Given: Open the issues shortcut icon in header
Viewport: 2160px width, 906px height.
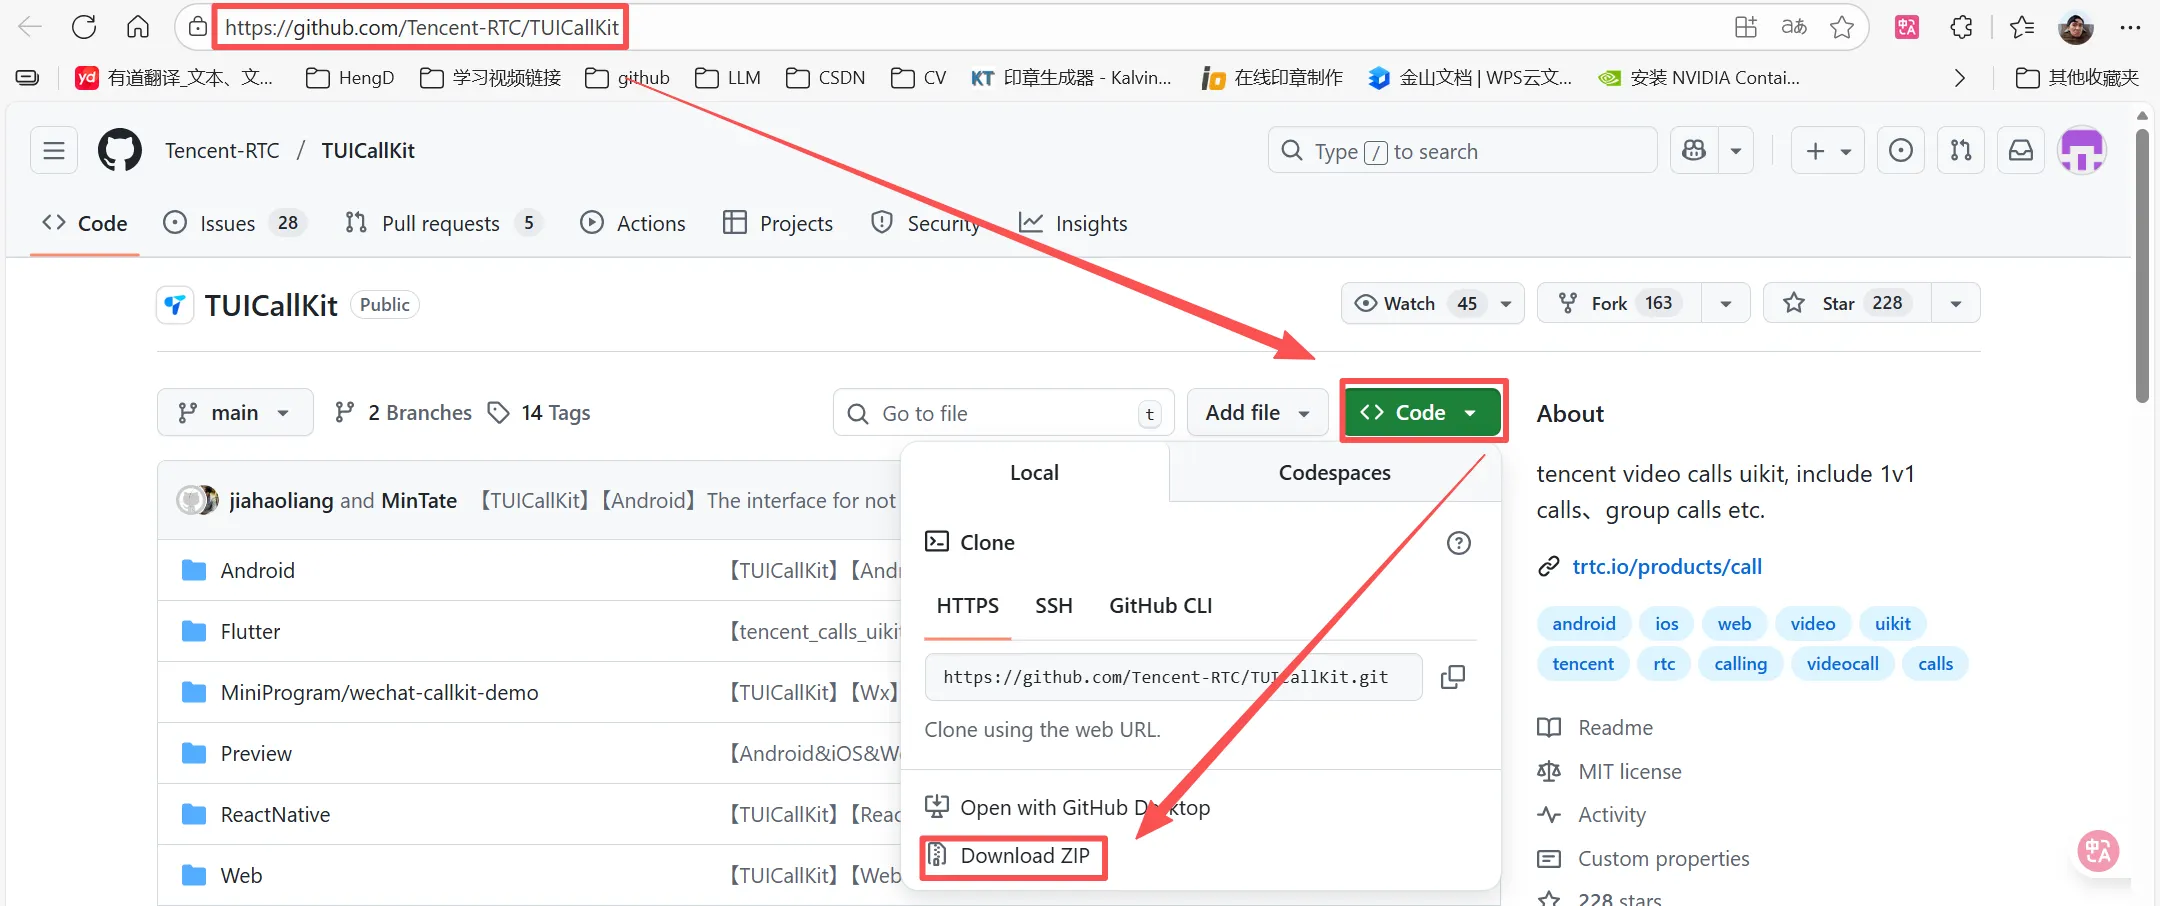Looking at the screenshot, I should click(x=1901, y=151).
